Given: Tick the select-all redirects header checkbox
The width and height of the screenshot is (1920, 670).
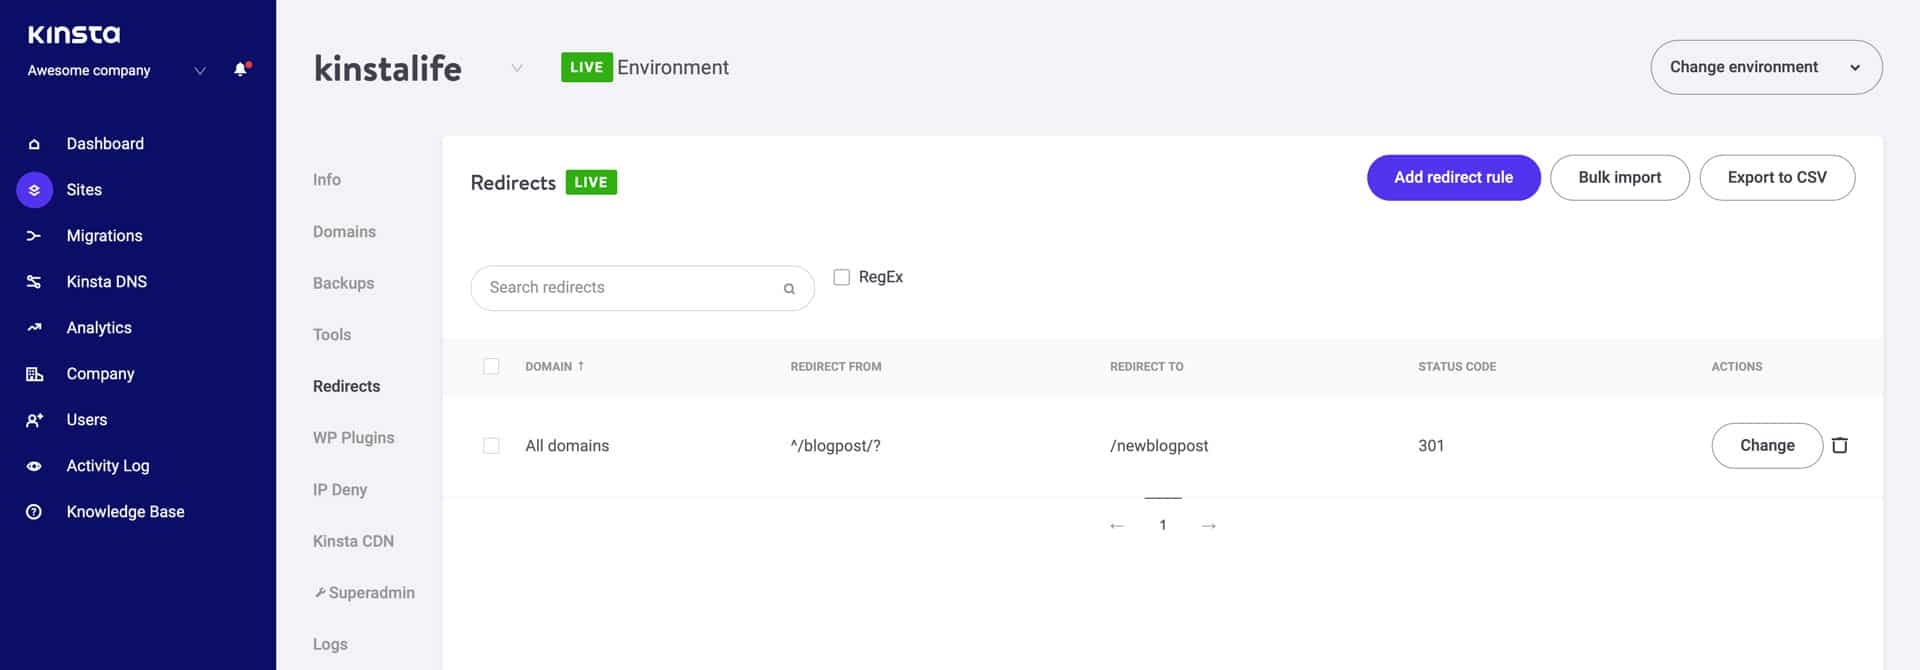Looking at the screenshot, I should (491, 366).
